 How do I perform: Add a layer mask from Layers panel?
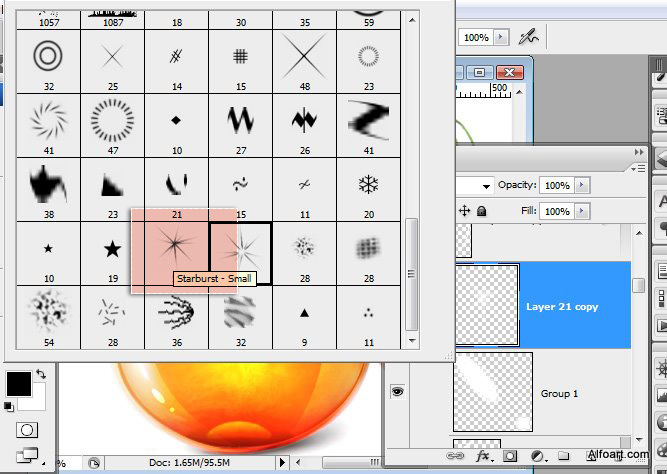pyautogui.click(x=512, y=457)
